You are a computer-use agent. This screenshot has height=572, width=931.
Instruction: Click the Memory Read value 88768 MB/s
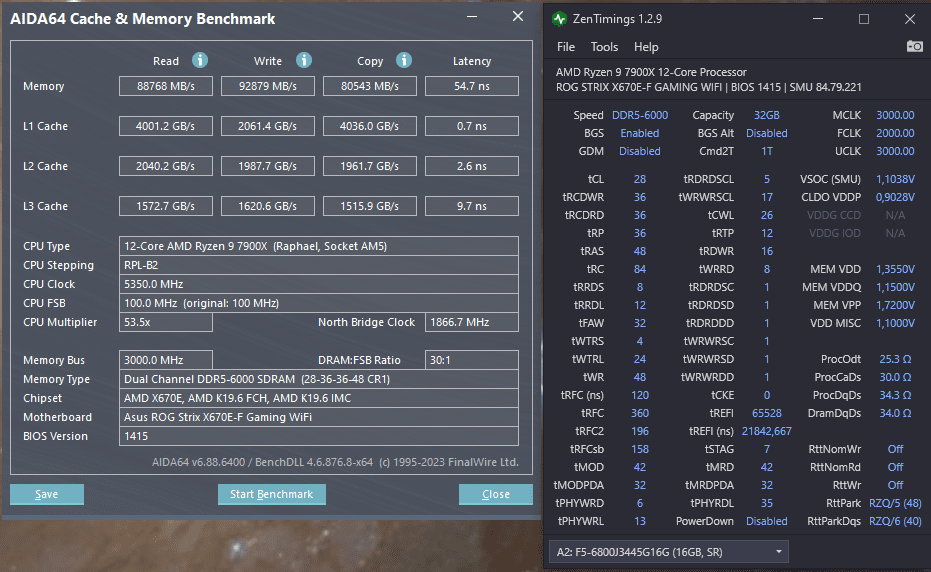[166, 86]
